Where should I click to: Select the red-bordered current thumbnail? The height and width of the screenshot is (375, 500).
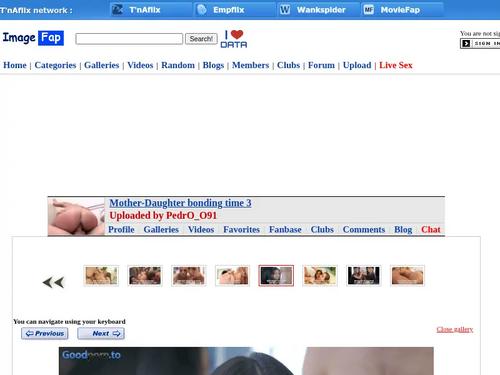(x=276, y=276)
